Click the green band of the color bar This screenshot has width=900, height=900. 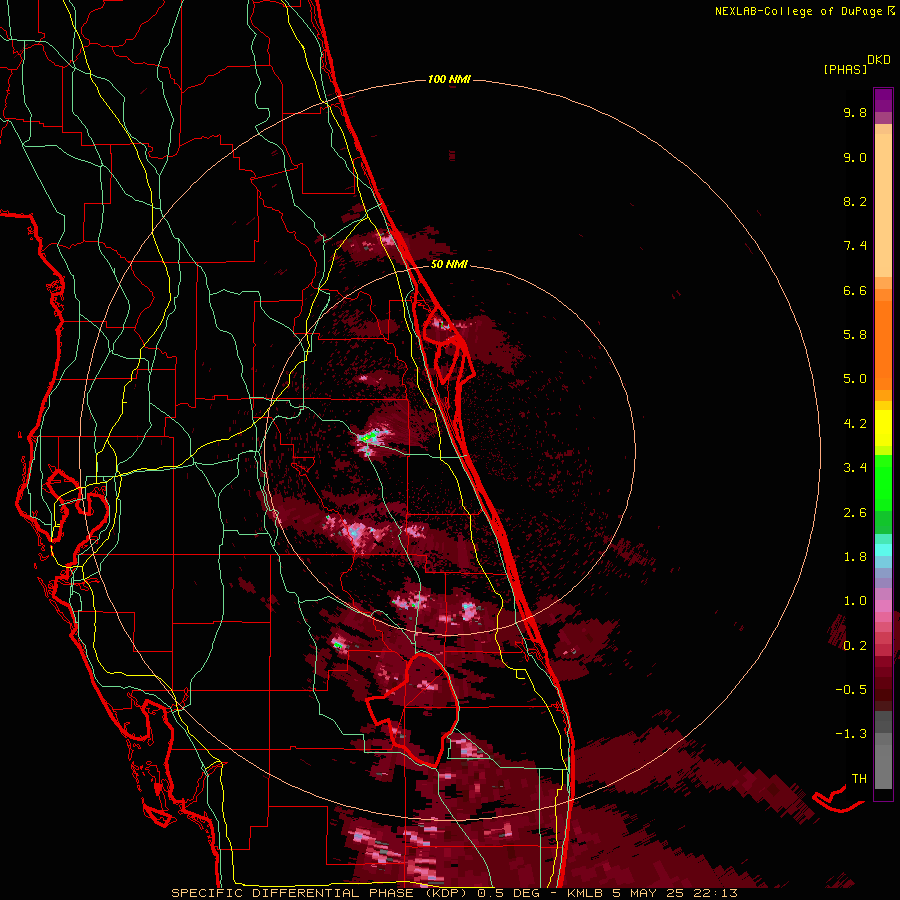click(x=883, y=482)
